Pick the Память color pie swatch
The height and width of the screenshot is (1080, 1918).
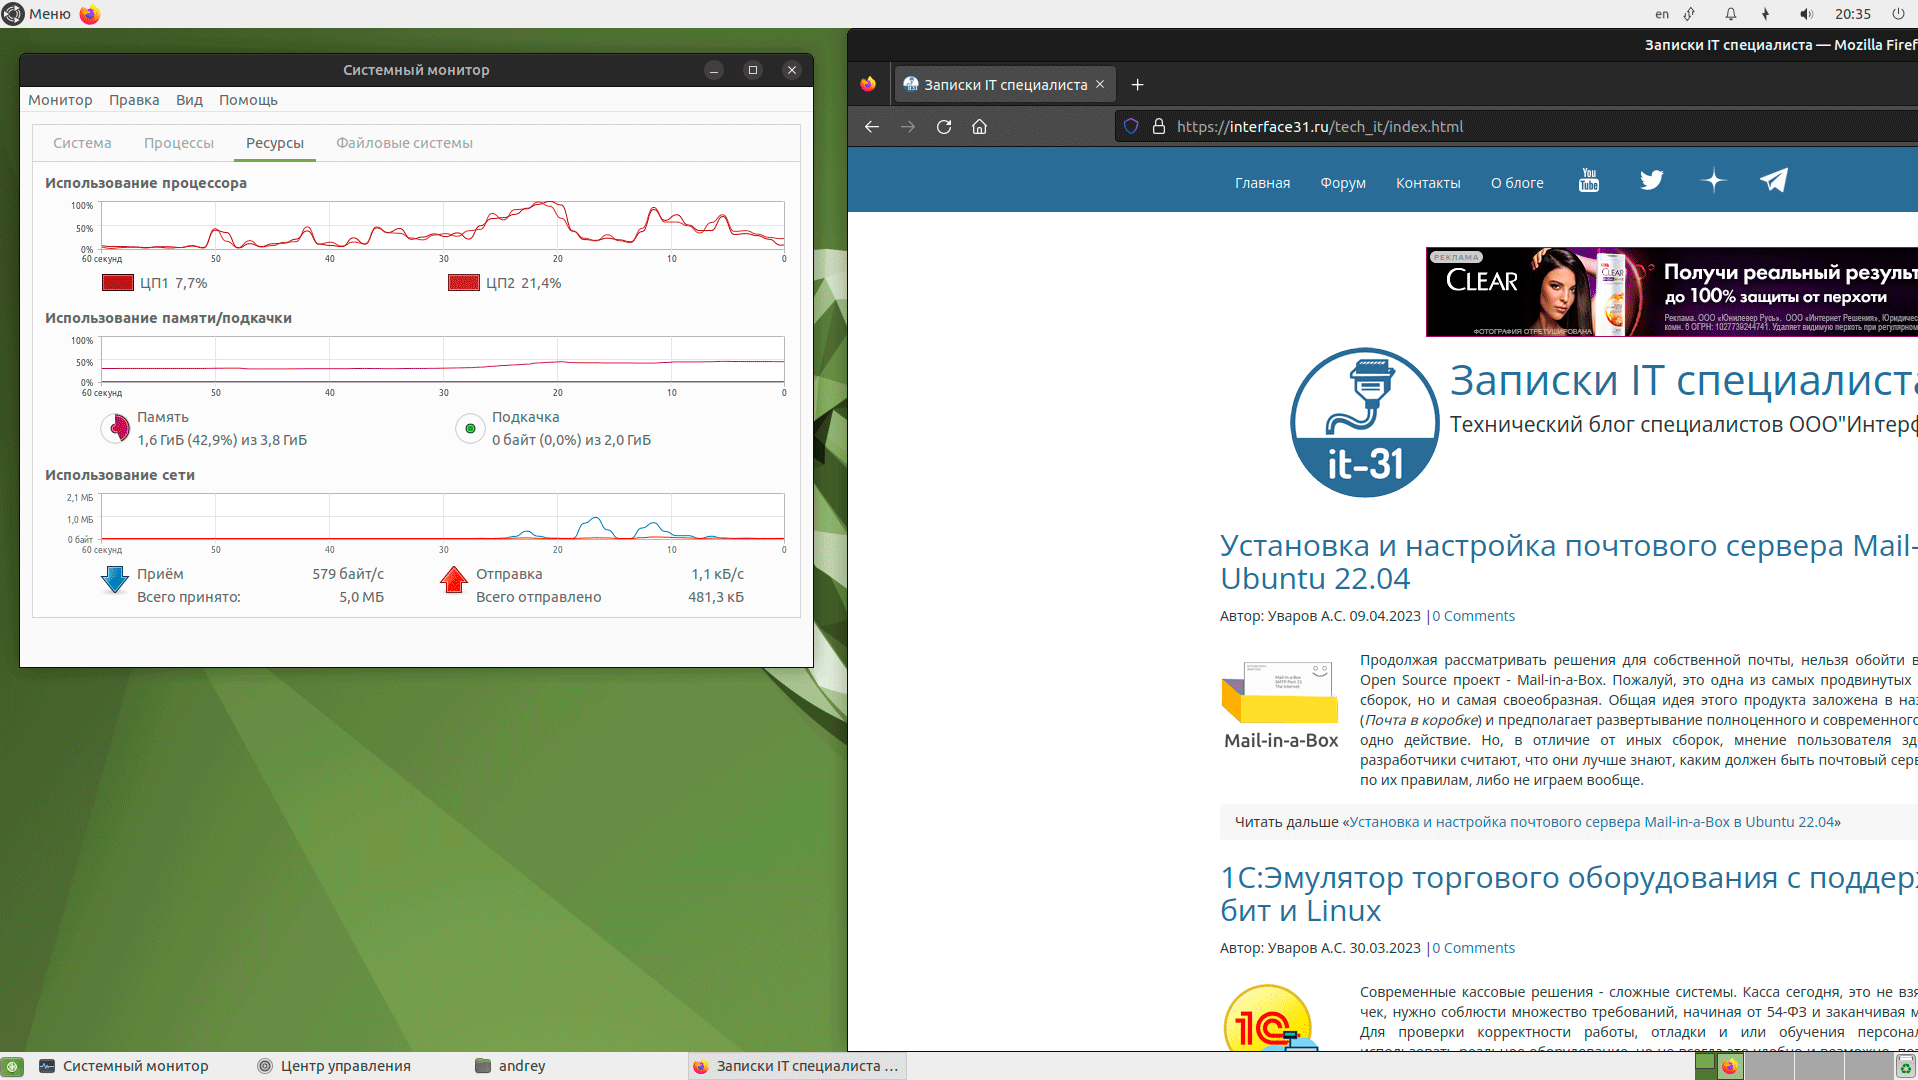tap(116, 428)
